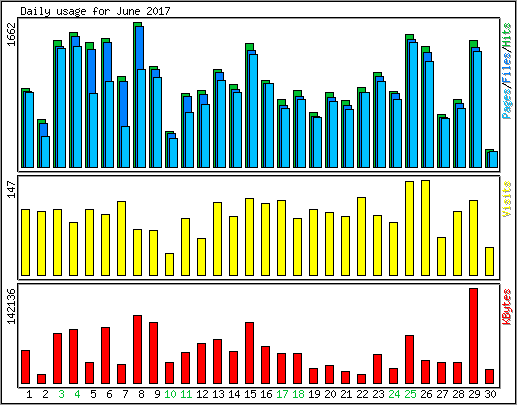Click day label "28" on the x-axis

[458, 394]
